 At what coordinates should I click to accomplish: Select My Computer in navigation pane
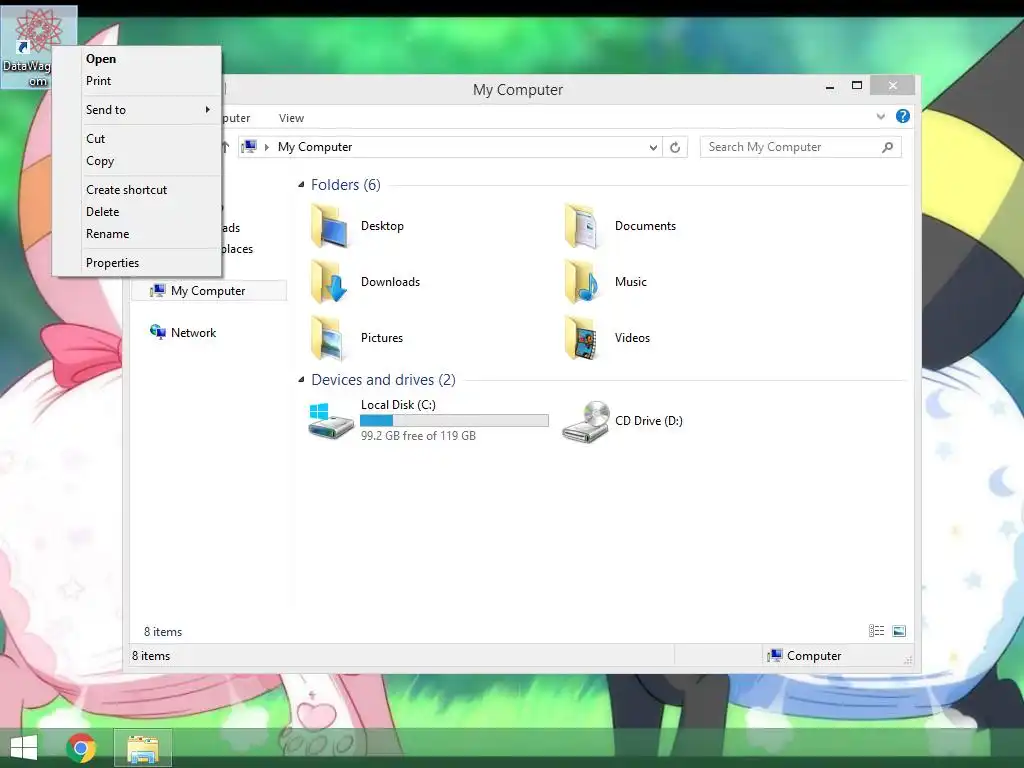(x=209, y=291)
